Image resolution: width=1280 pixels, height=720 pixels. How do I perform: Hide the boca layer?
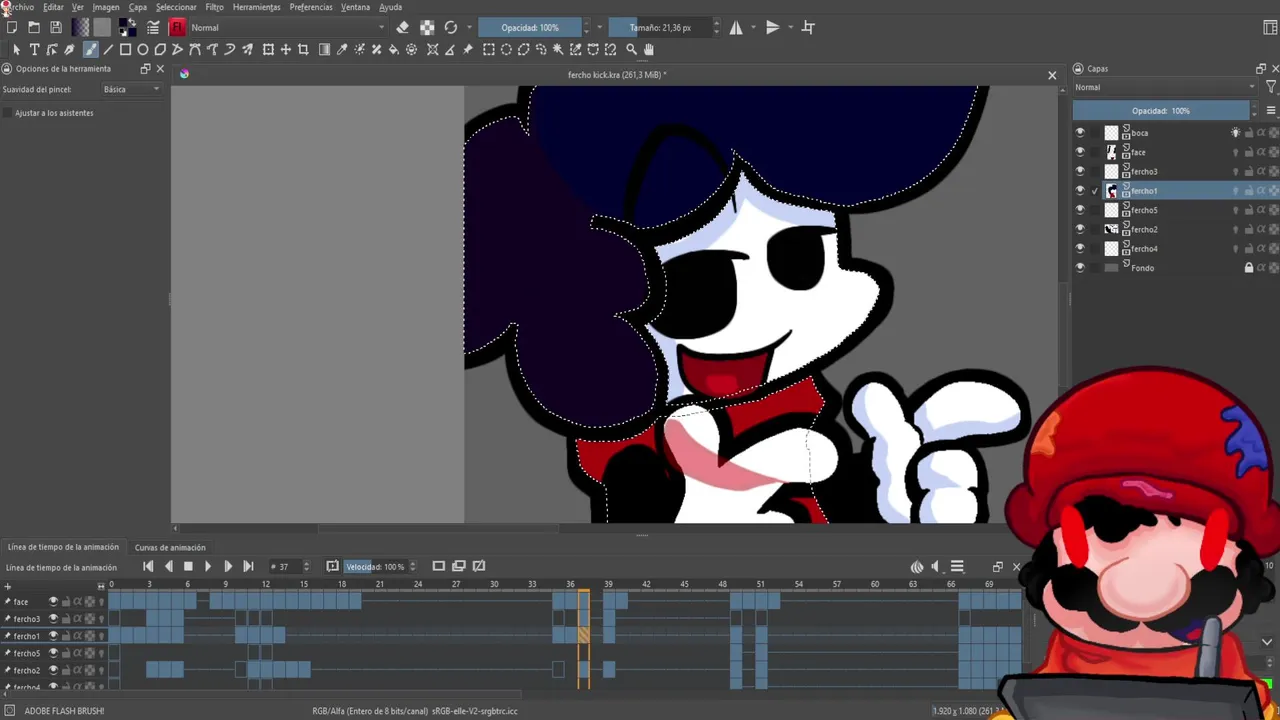coord(1079,133)
